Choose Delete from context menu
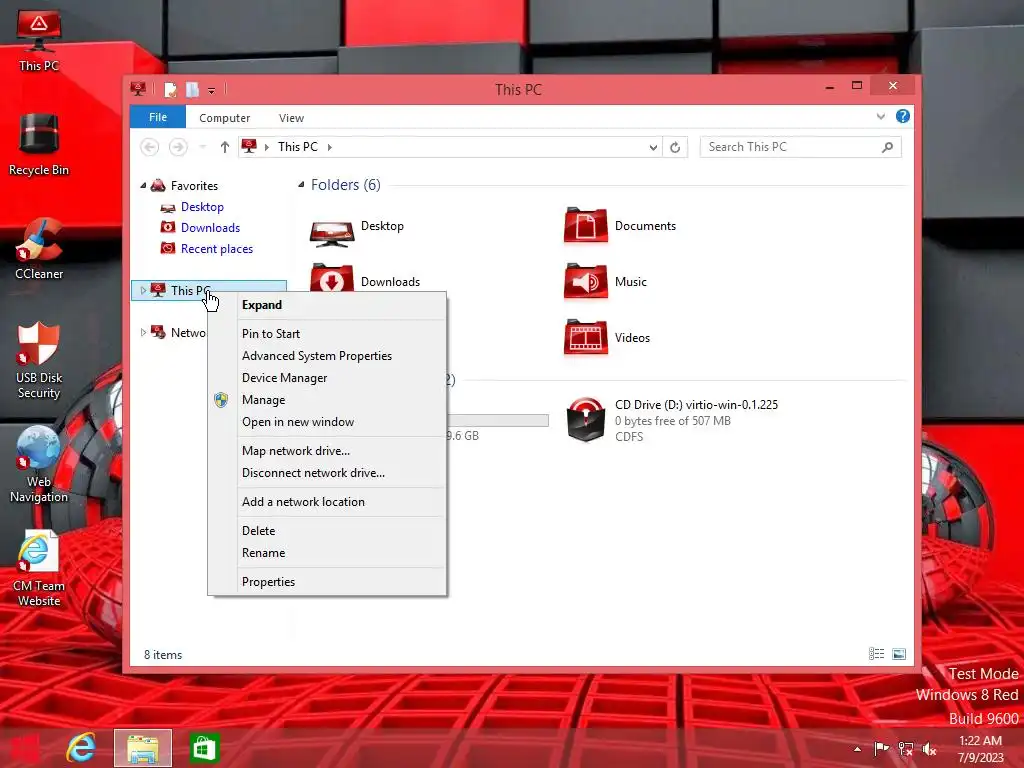Image resolution: width=1024 pixels, height=768 pixels. coord(327,531)
